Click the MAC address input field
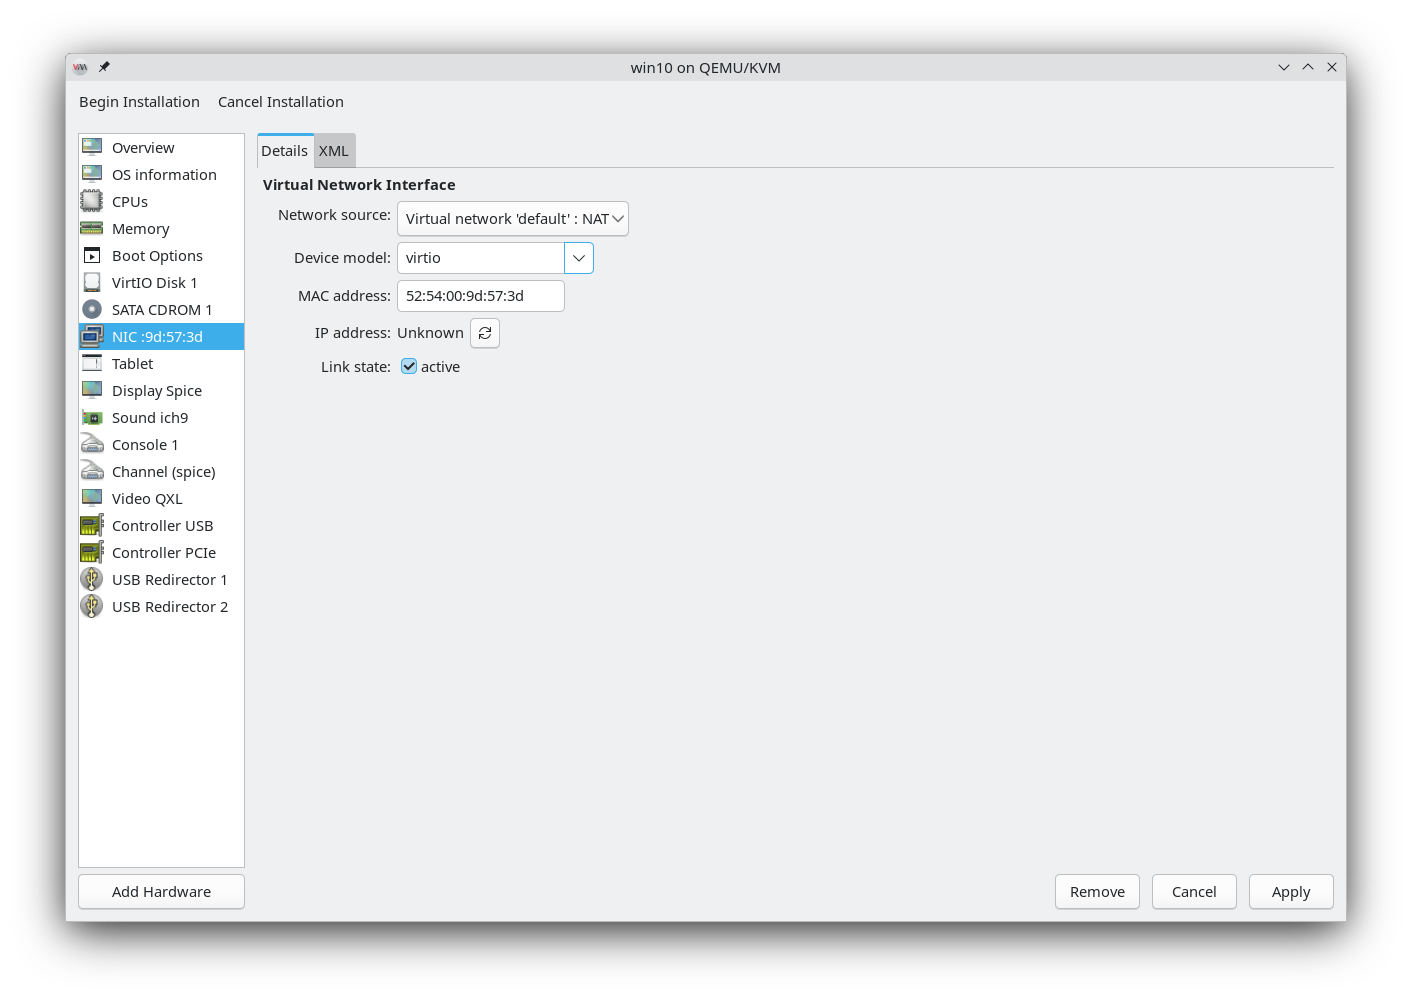This screenshot has width=1412, height=999. (480, 296)
